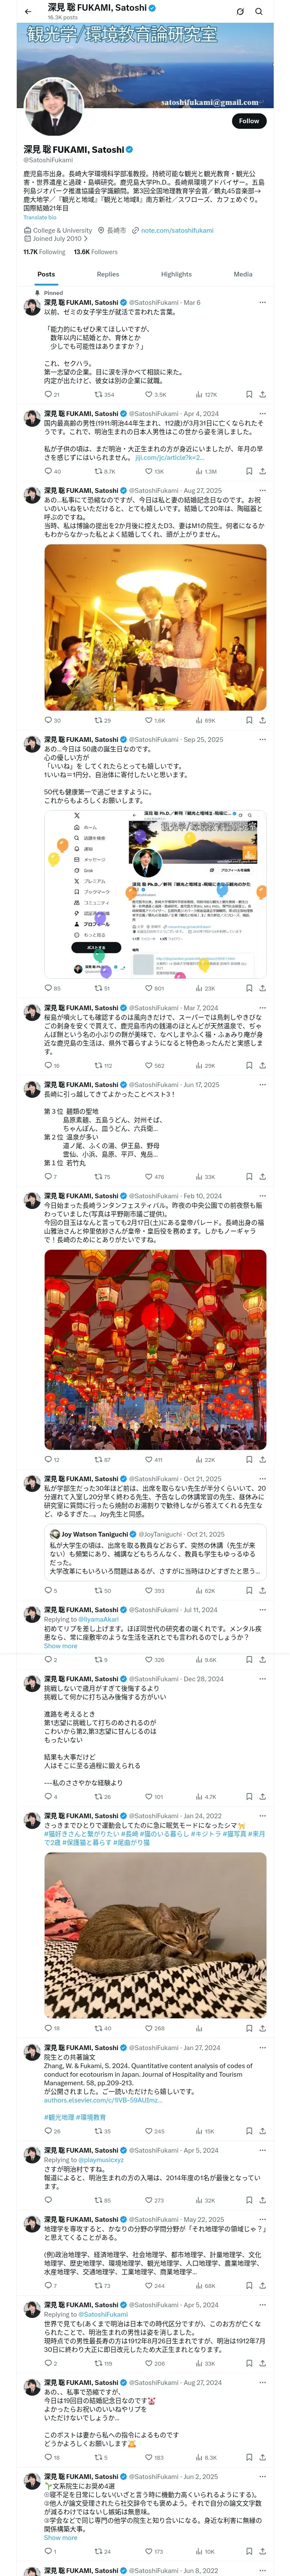
Task: Open the wedding reception photo
Action: click(155, 627)
